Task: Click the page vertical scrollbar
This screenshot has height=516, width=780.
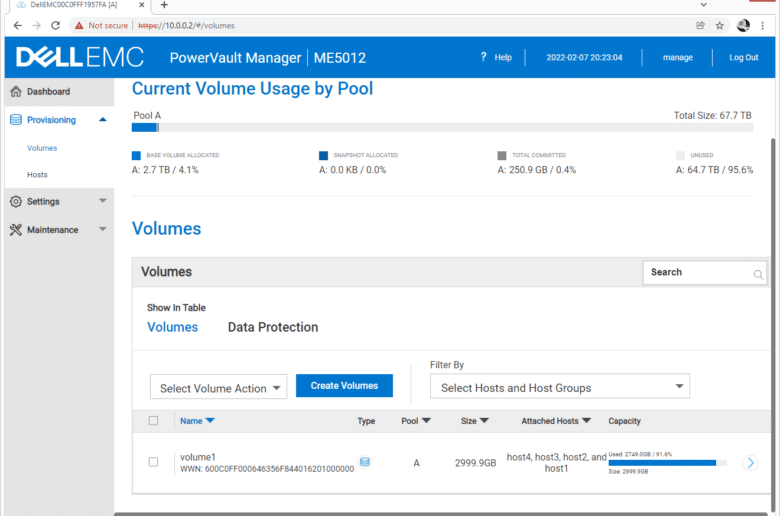Action: (x=774, y=323)
